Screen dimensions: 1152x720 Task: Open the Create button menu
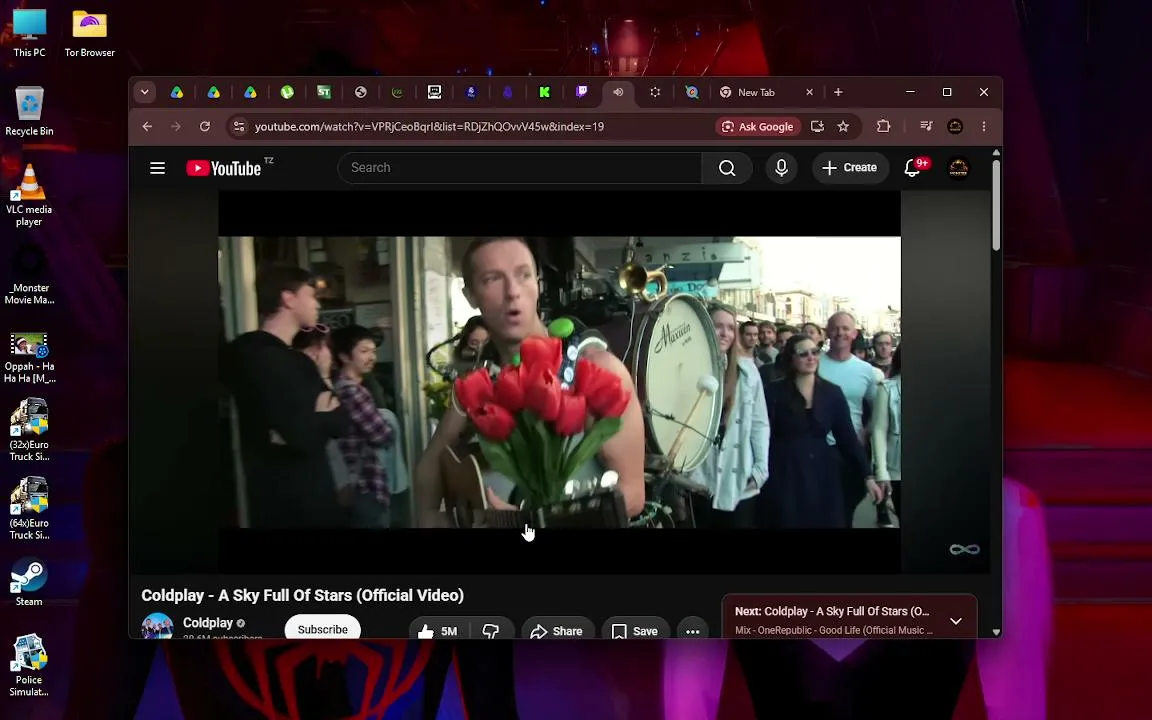click(x=849, y=168)
